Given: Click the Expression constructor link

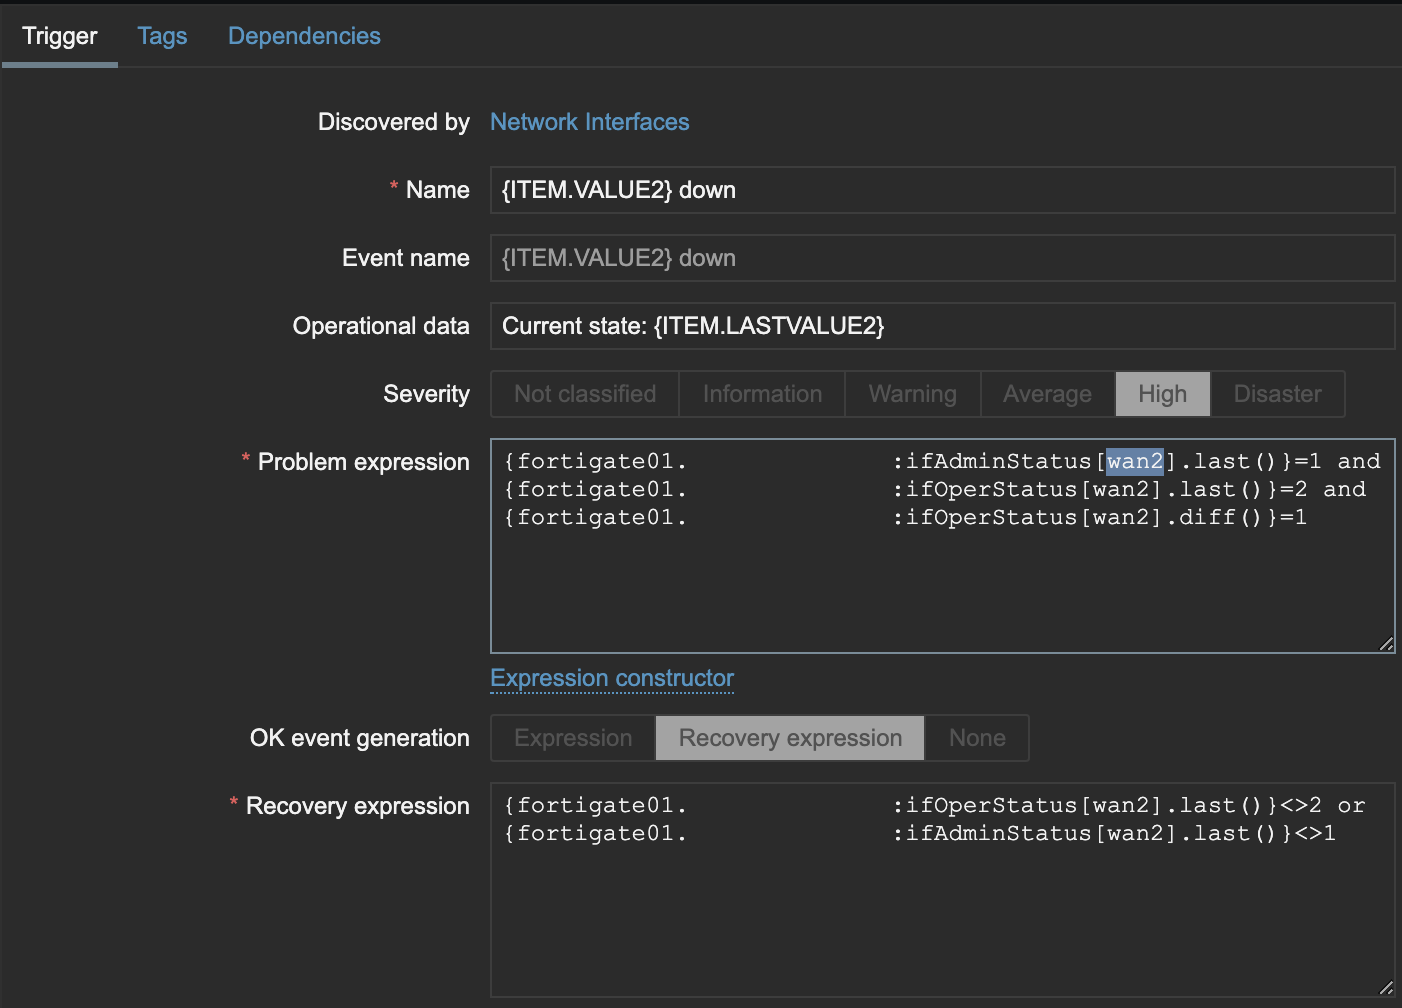Looking at the screenshot, I should pyautogui.click(x=612, y=678).
